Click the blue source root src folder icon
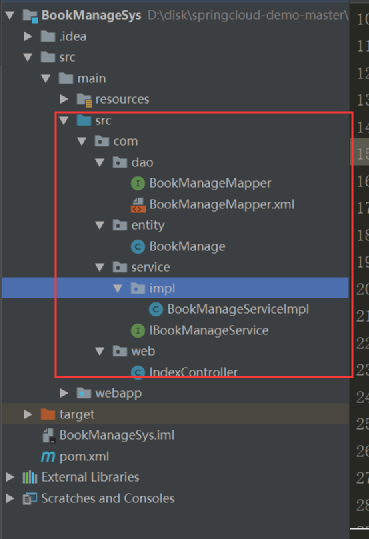The image size is (369, 539). (84, 120)
